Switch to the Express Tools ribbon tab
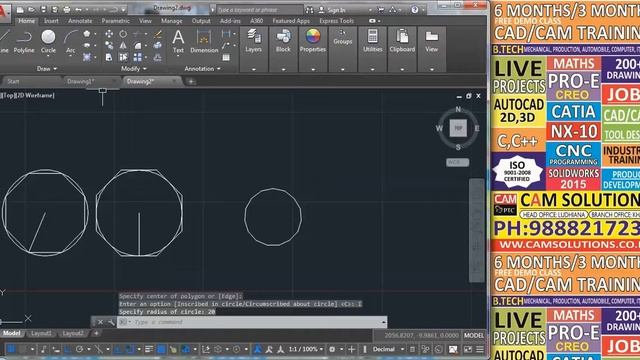640x360 pixels. coord(336,21)
